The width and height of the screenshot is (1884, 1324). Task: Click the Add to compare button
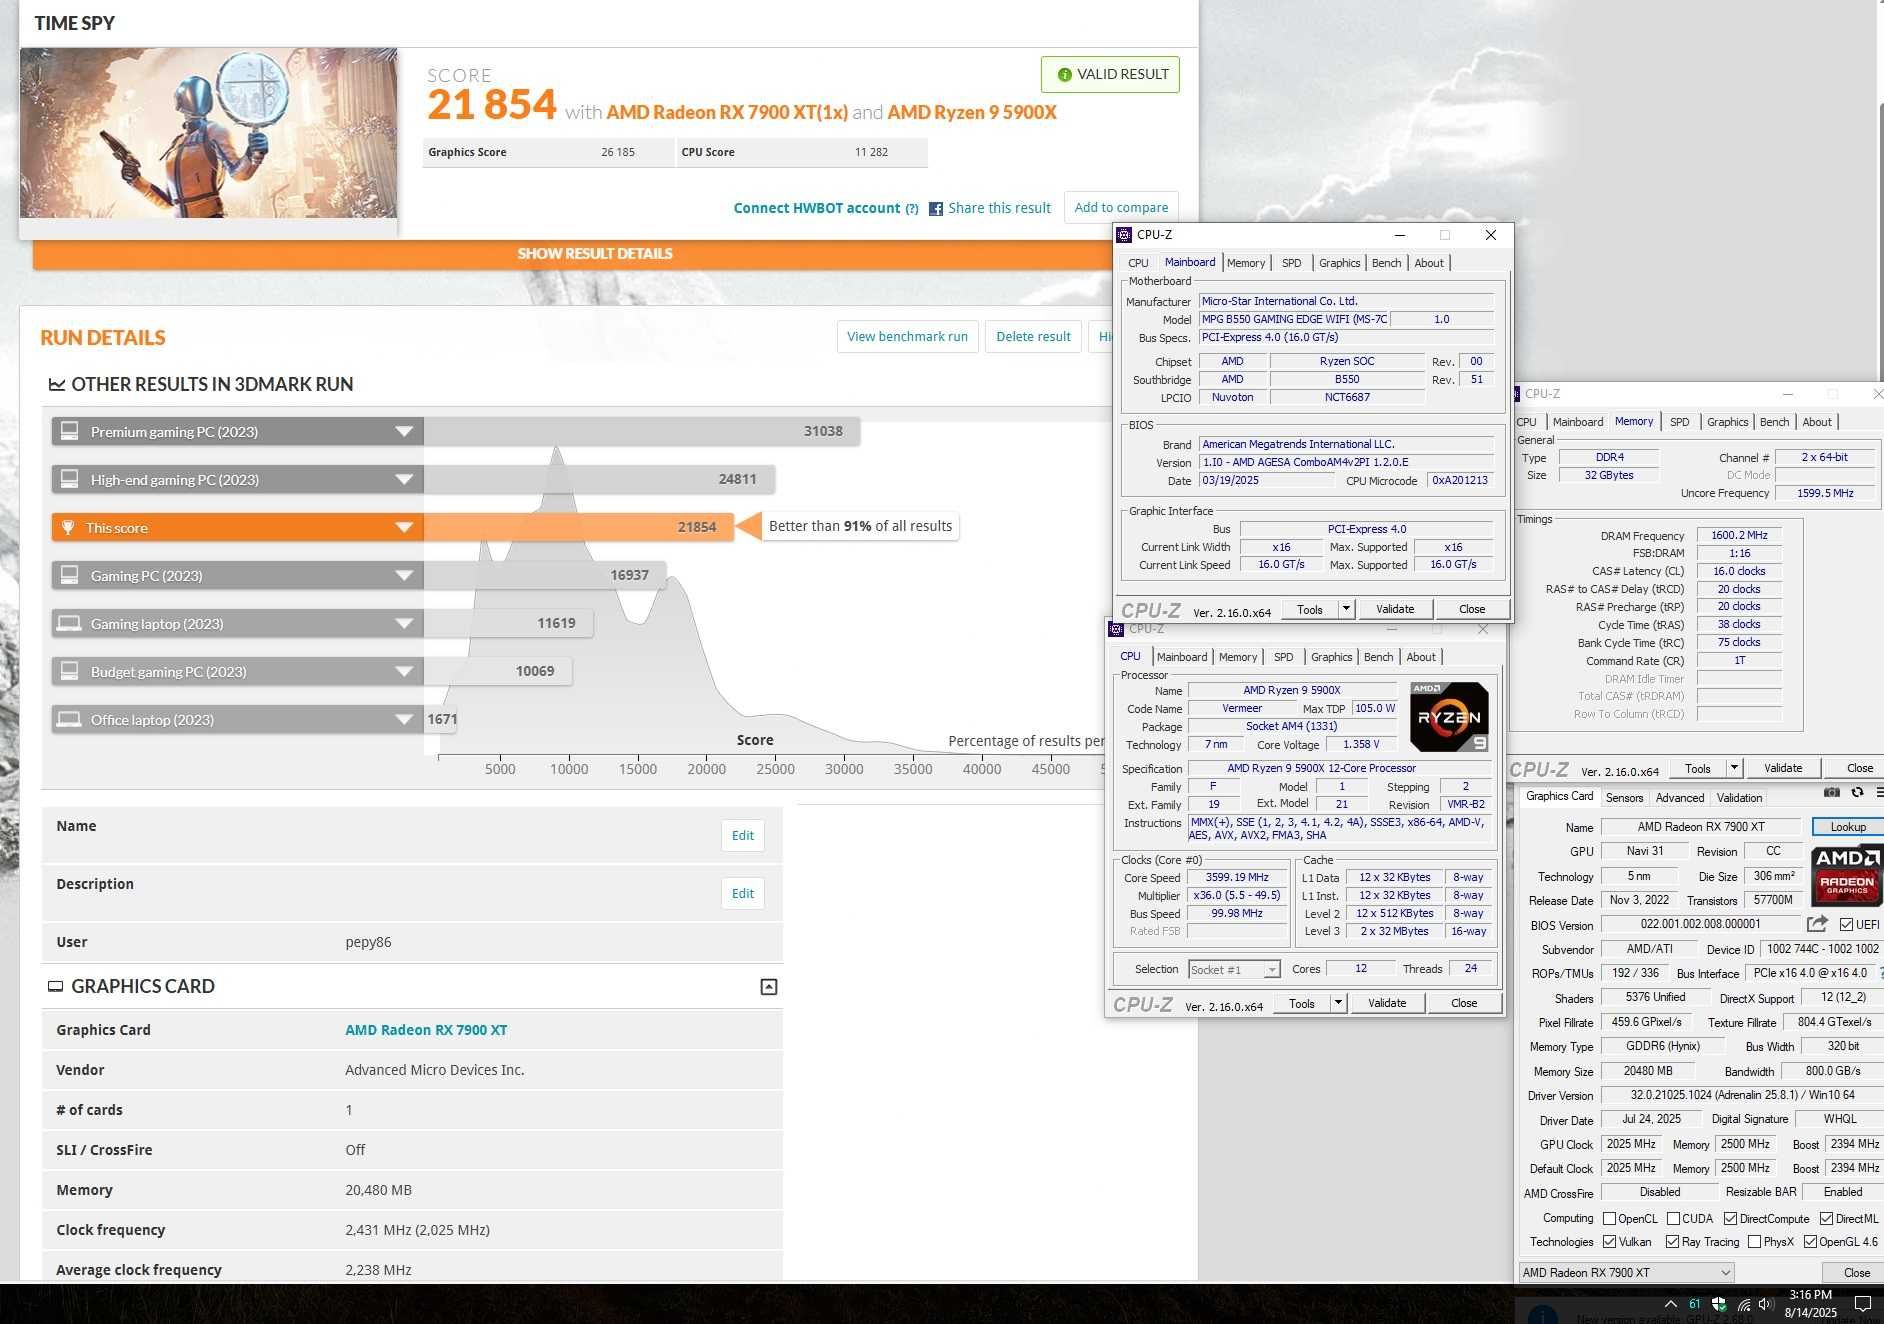[1121, 208]
